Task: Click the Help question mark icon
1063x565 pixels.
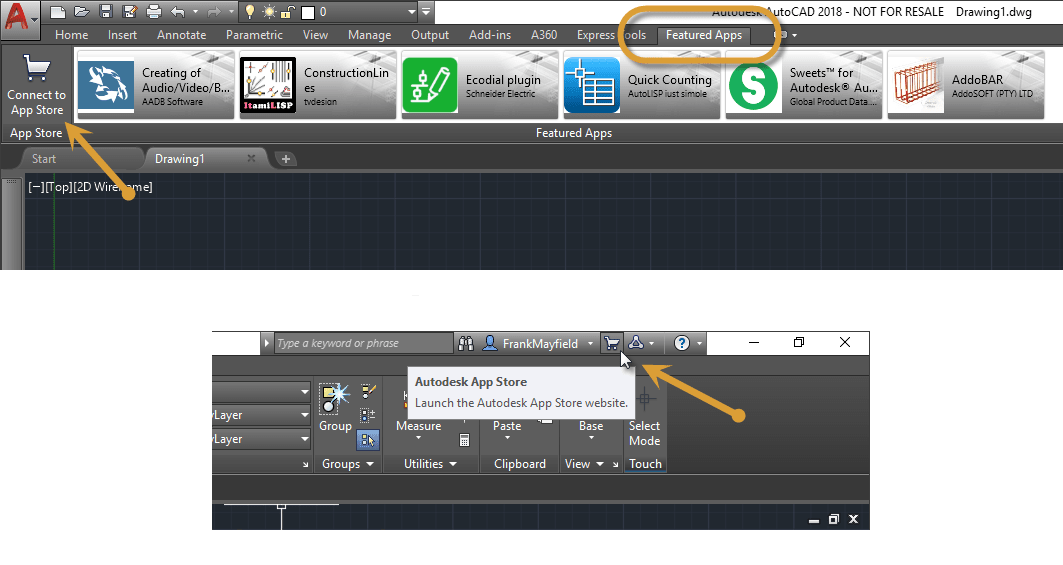Action: click(x=682, y=343)
